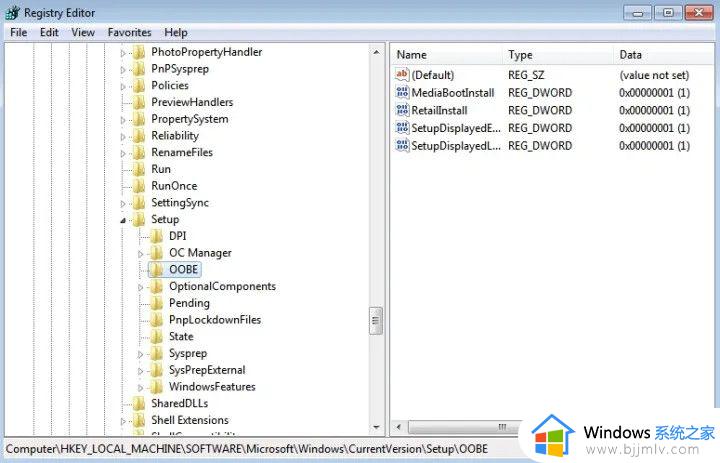720x463 pixels.
Task: Click the (value not set) data cell
Action: (654, 75)
